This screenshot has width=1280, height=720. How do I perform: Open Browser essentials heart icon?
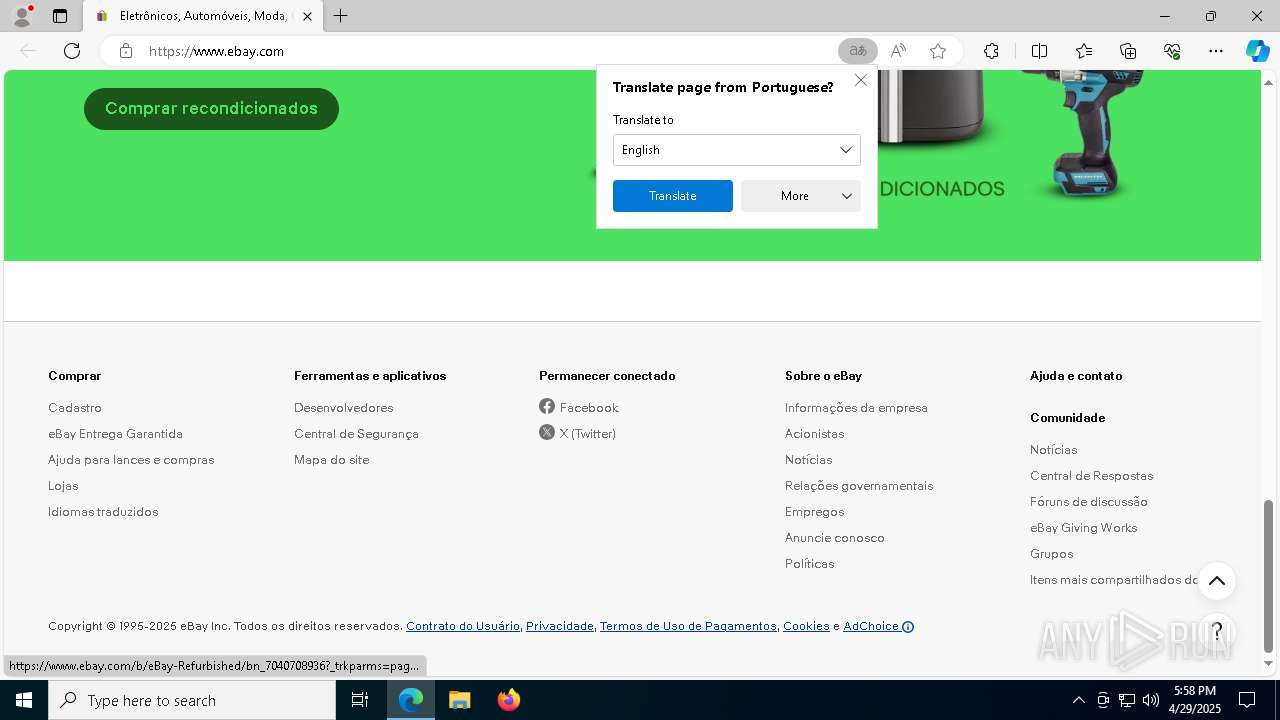coord(1172,51)
